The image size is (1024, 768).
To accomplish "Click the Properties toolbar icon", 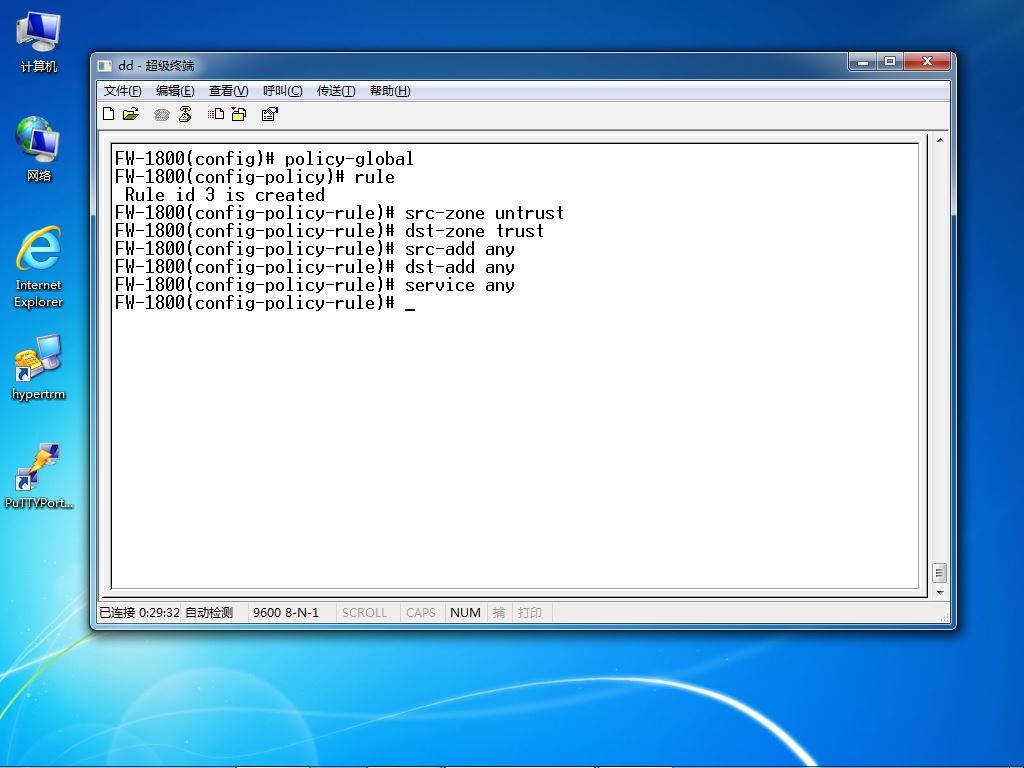I will 269,114.
